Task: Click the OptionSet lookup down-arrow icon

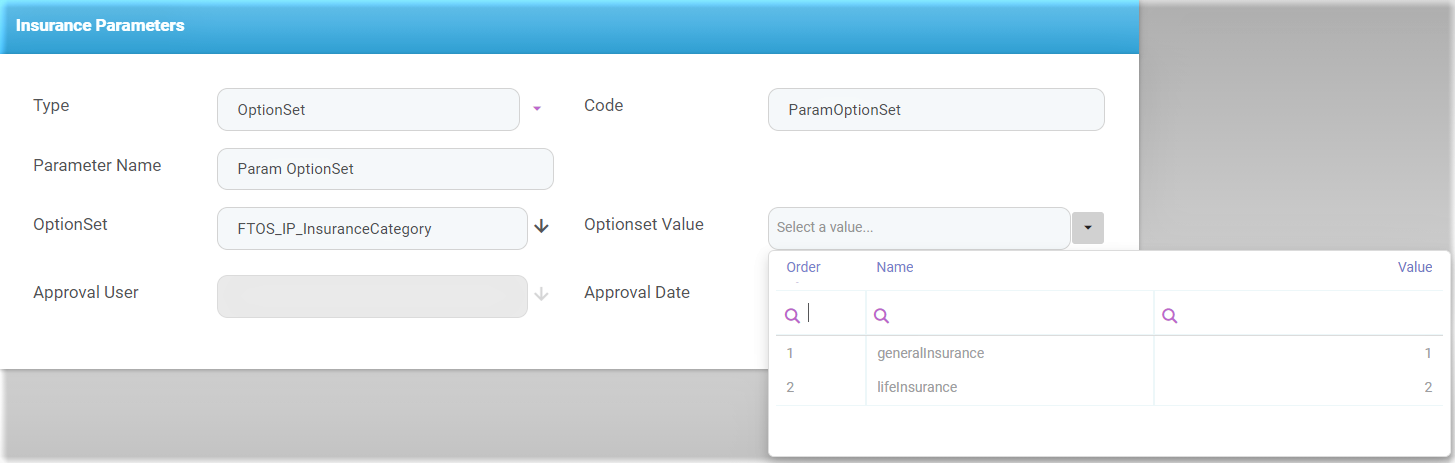Action: tap(542, 227)
